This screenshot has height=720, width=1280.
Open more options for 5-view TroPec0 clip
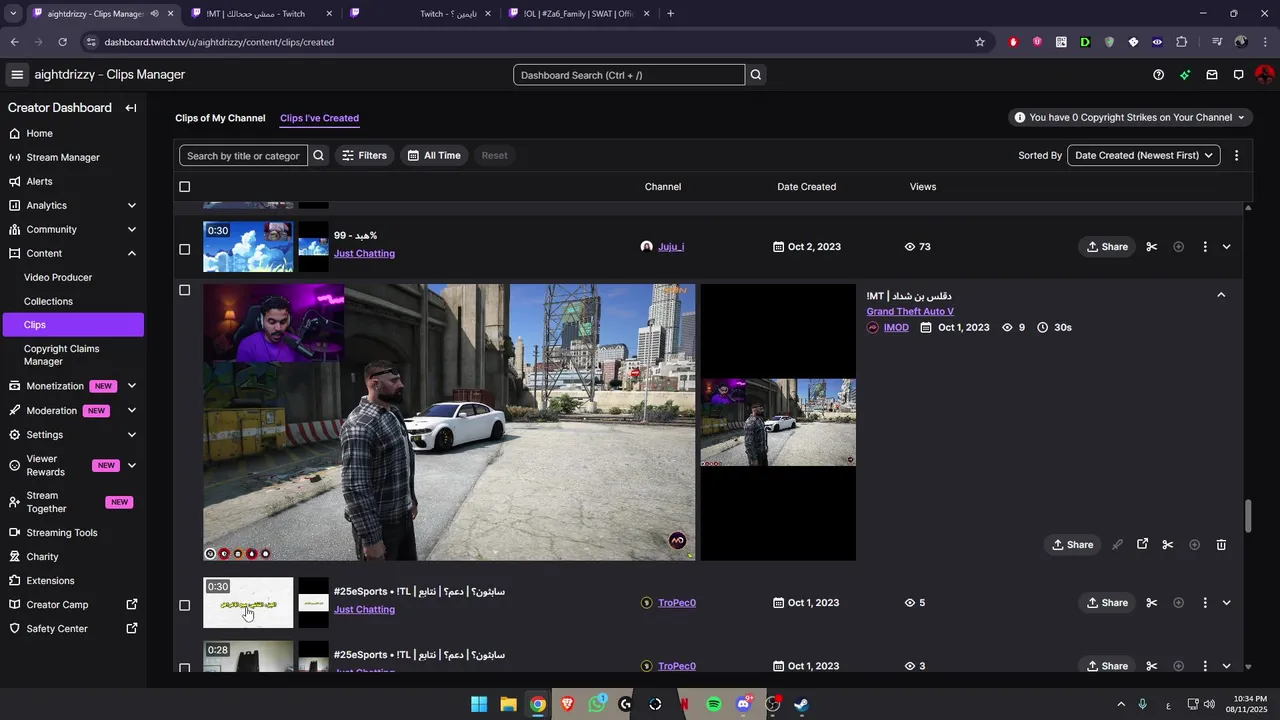(1205, 603)
